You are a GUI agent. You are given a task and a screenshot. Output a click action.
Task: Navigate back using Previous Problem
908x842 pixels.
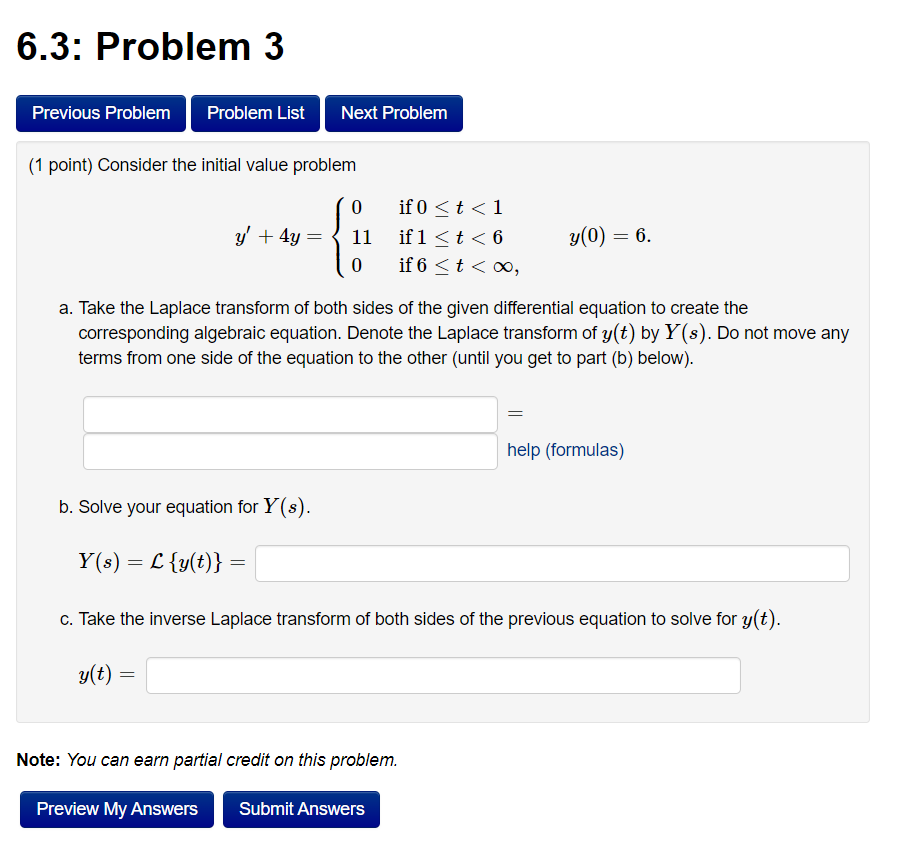[100, 113]
